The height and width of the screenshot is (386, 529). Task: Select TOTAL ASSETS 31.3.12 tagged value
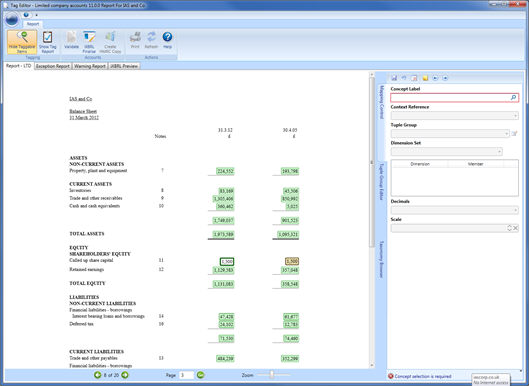pos(223,234)
